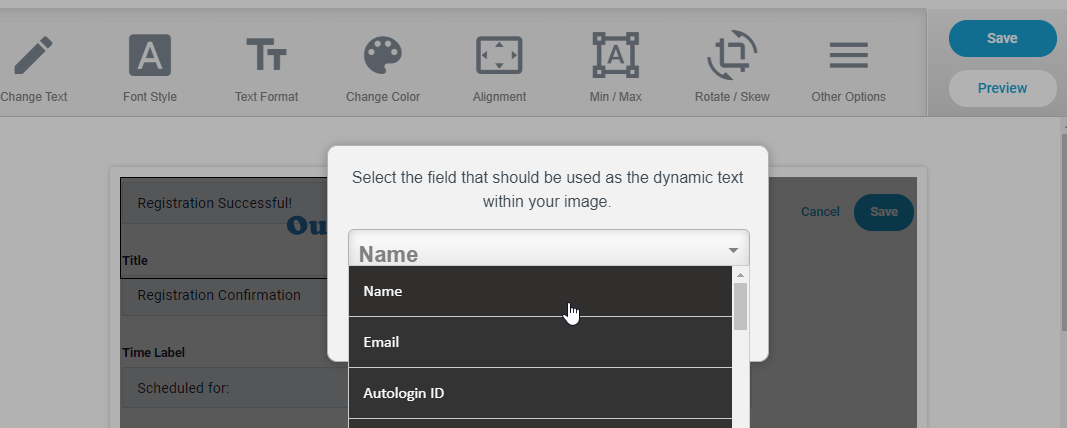Click the dark Save button next to Cancel
The width and height of the screenshot is (1067, 428).
click(883, 212)
